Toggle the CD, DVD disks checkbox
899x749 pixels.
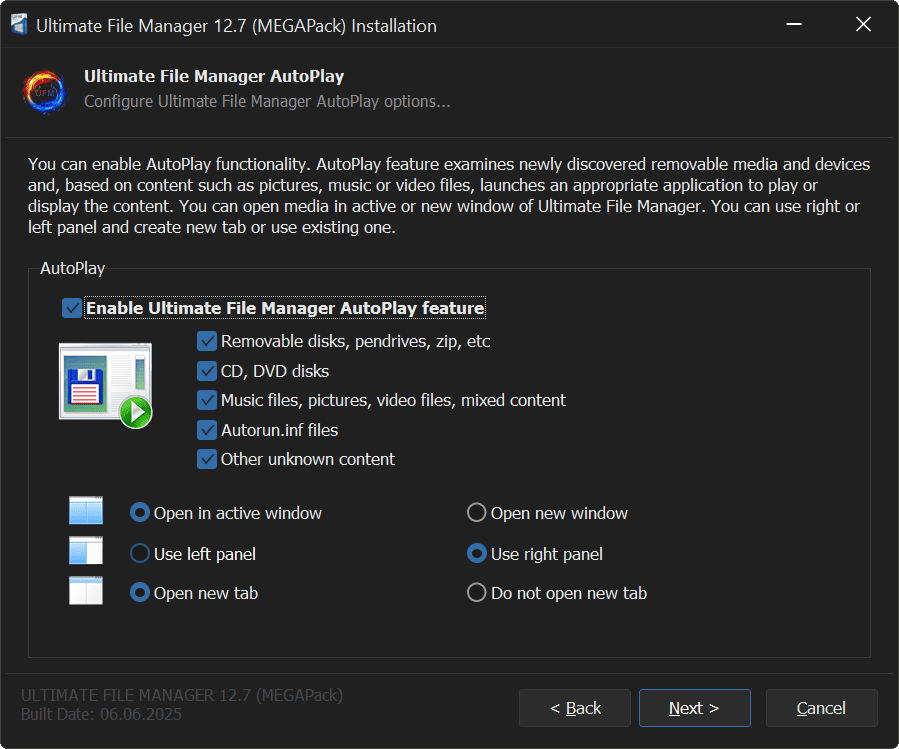coord(207,371)
